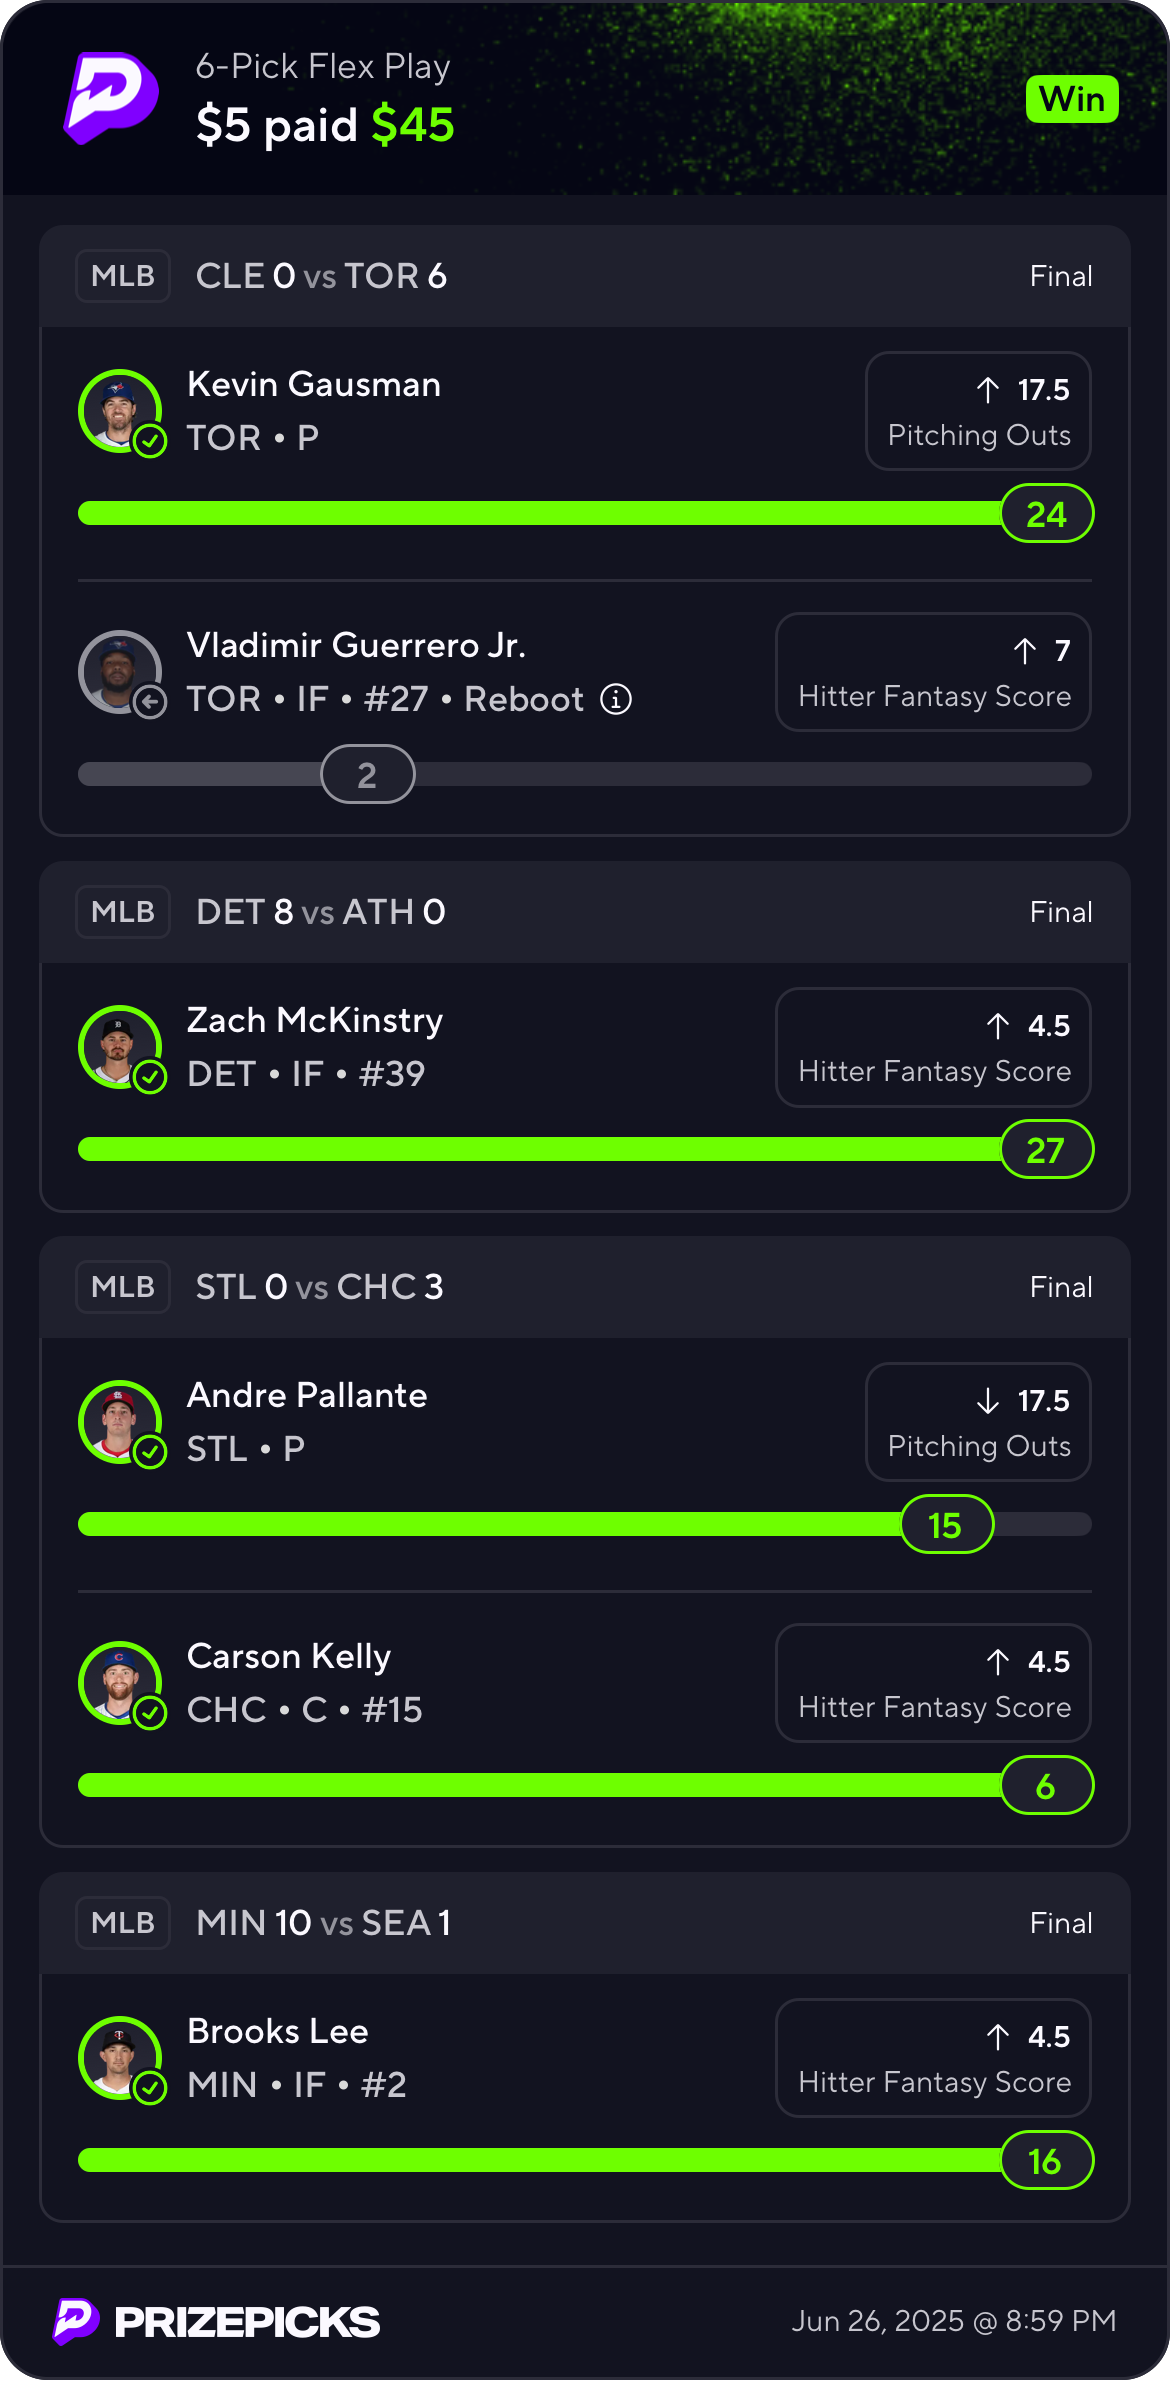Click the DET 8 vs ATH 0 header
Image resolution: width=1170 pixels, height=2381 pixels.
tap(321, 912)
